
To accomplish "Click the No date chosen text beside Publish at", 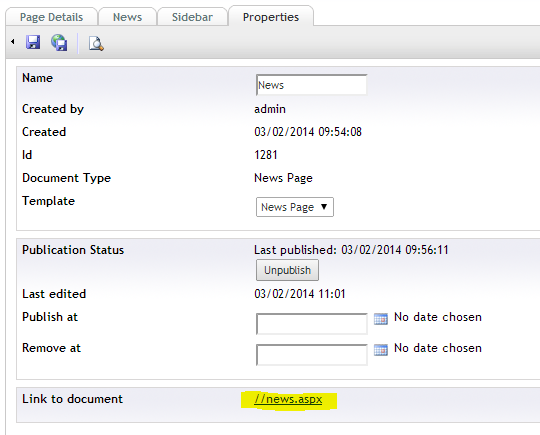I will pyautogui.click(x=438, y=317).
